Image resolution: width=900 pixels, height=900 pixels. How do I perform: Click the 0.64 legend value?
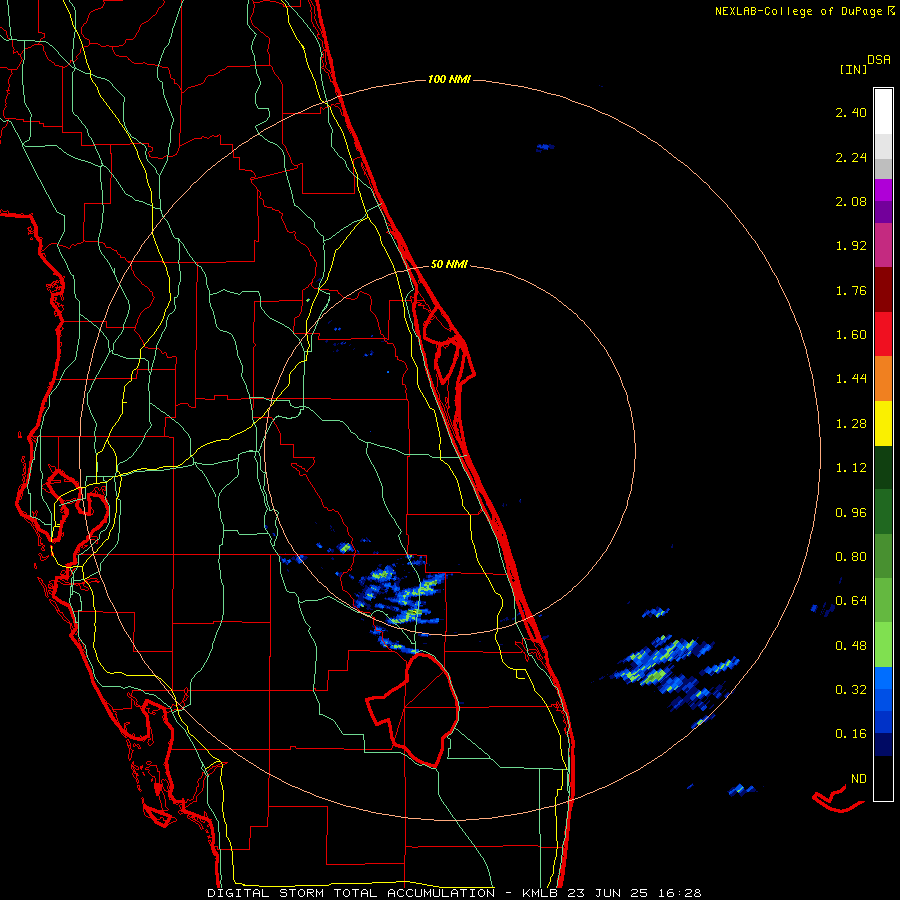pyautogui.click(x=851, y=601)
